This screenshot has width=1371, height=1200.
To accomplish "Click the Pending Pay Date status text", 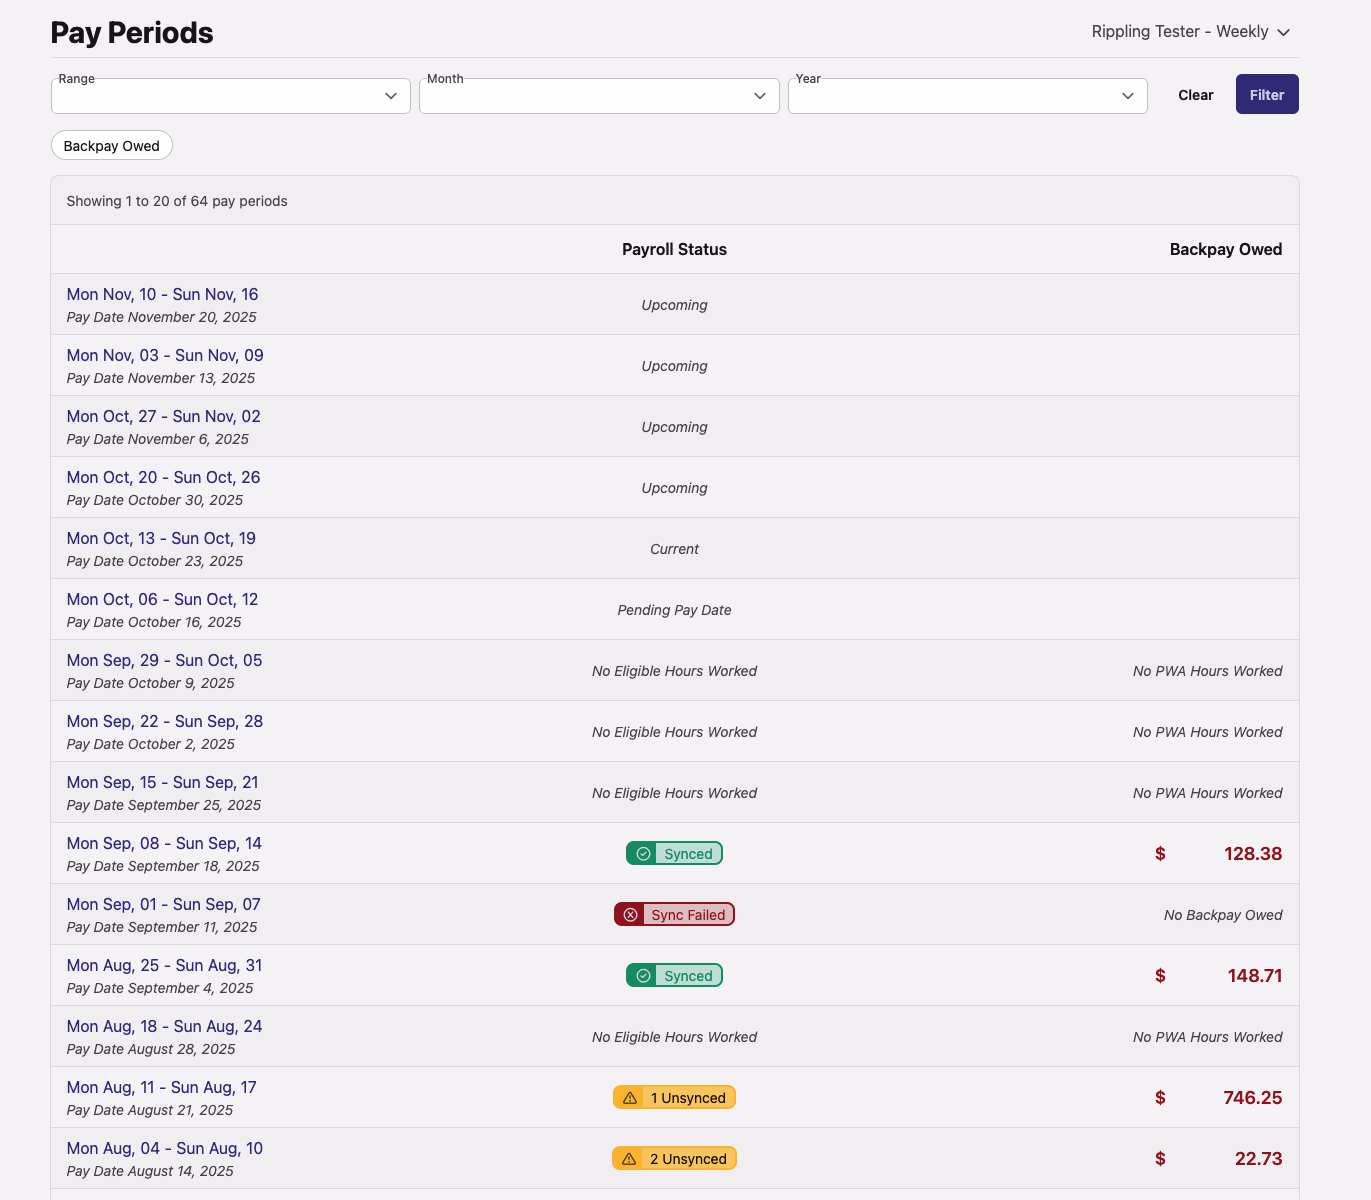I will tap(674, 610).
